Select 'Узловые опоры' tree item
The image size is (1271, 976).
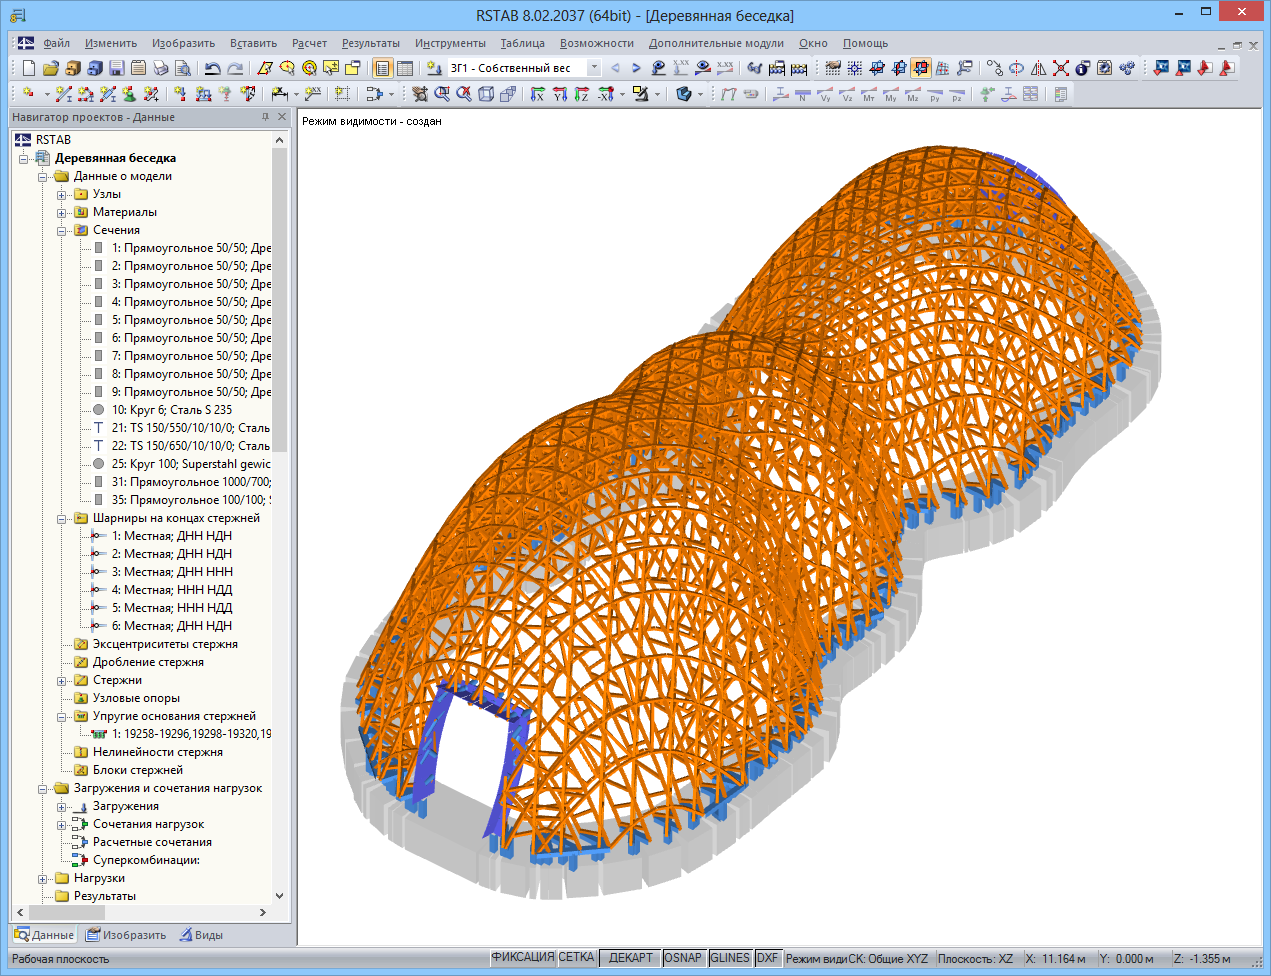136,698
